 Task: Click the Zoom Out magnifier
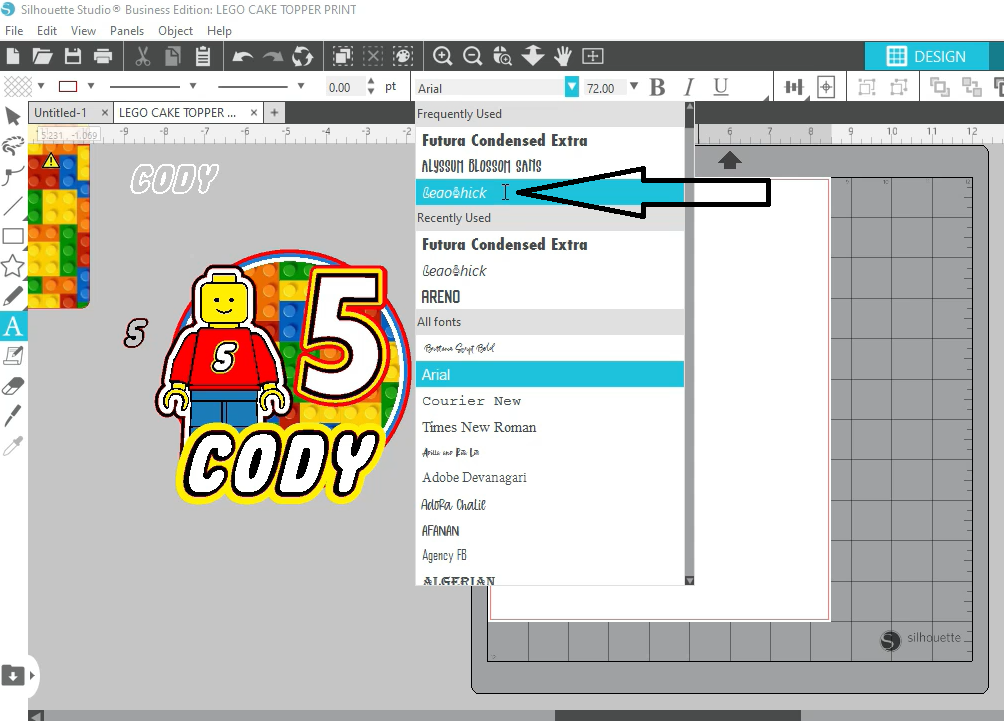(x=473, y=56)
